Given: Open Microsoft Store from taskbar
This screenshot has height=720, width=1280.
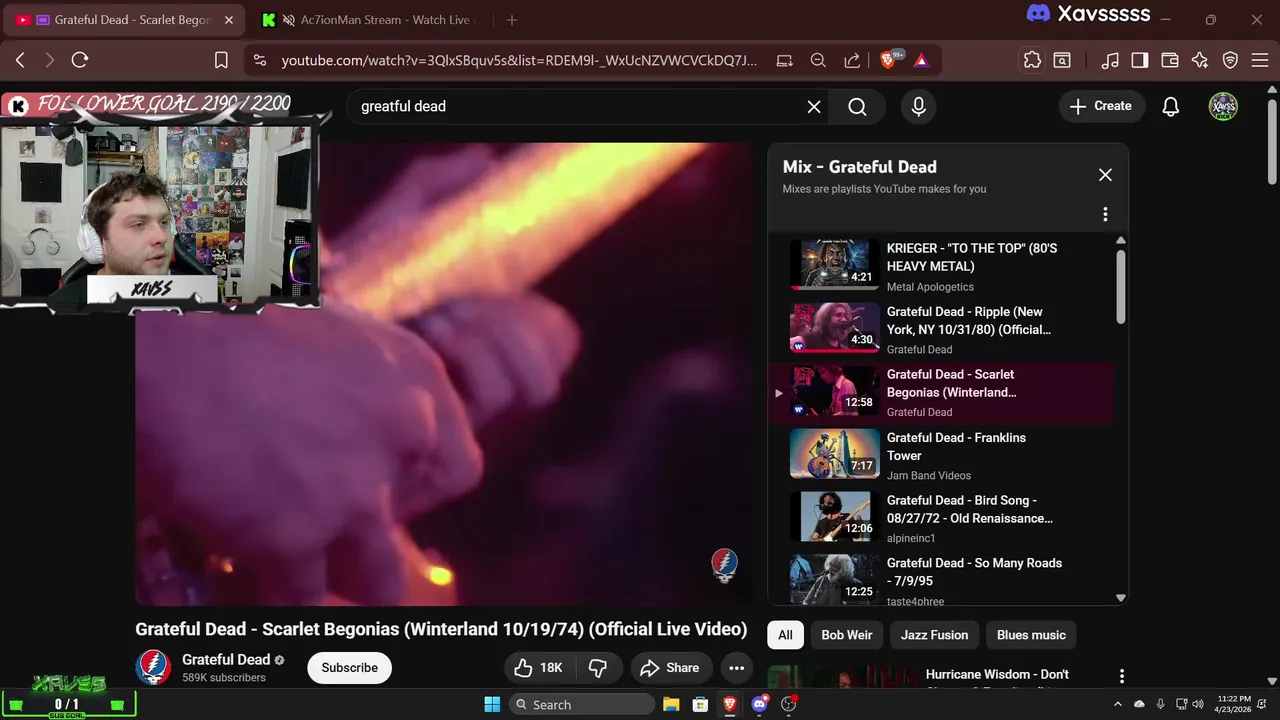Looking at the screenshot, I should click(x=701, y=704).
